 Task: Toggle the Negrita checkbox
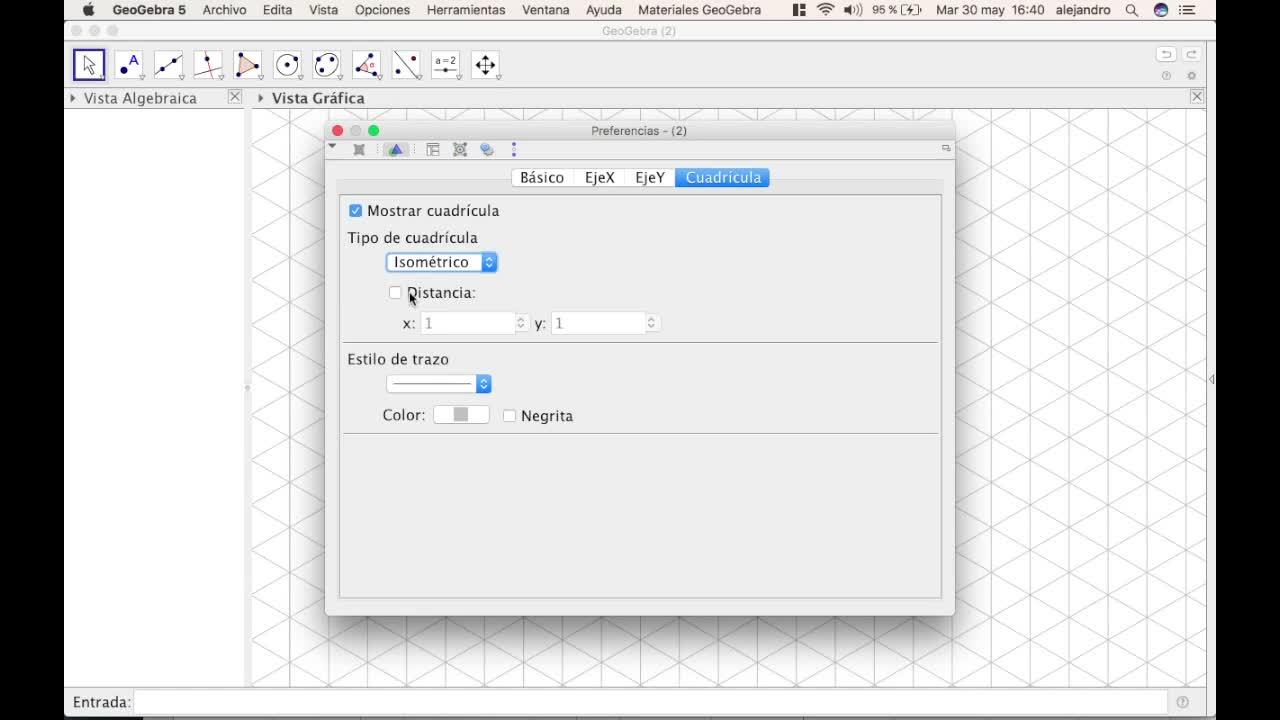[509, 416]
